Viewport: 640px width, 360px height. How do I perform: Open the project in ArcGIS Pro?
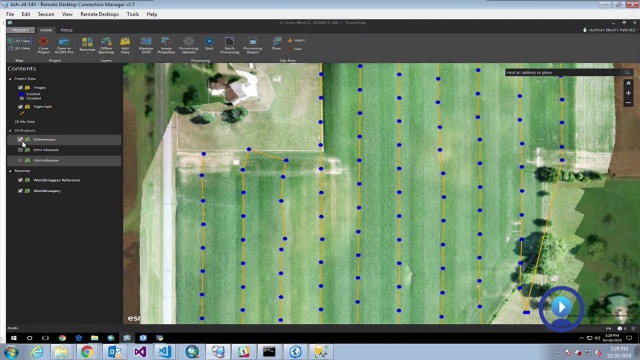pyautogui.click(x=64, y=45)
